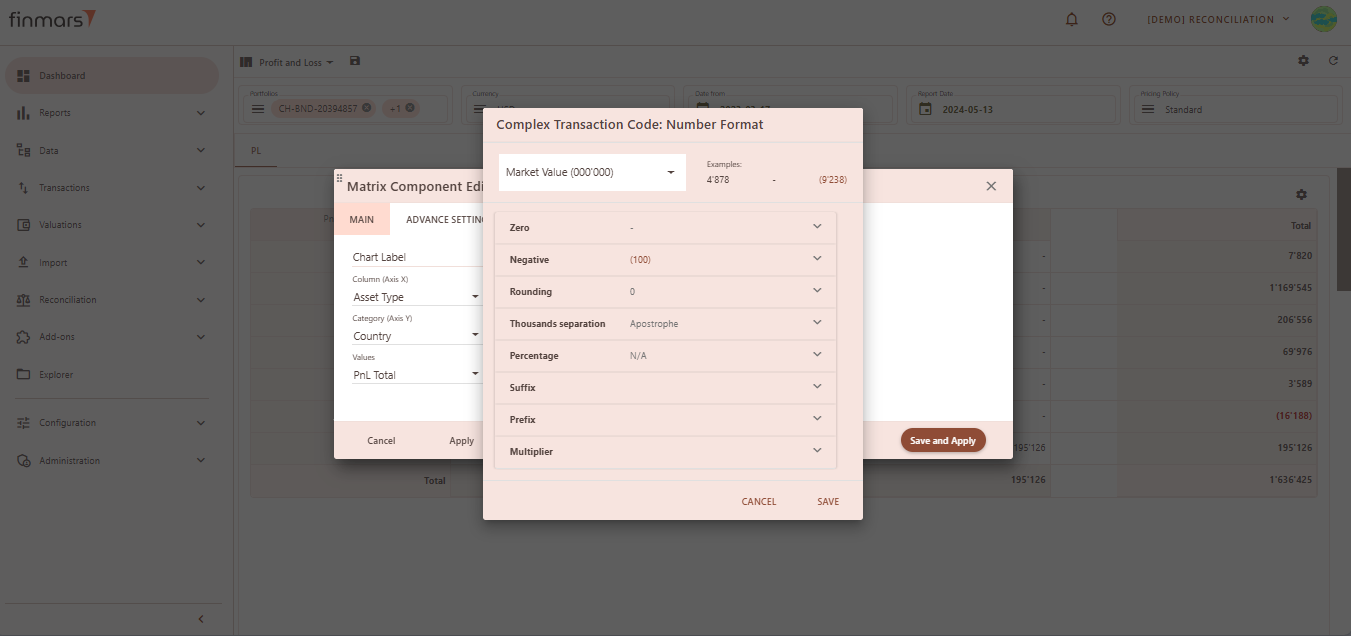
Task: Click CANCEL in Number Format dialog
Action: pyautogui.click(x=758, y=502)
